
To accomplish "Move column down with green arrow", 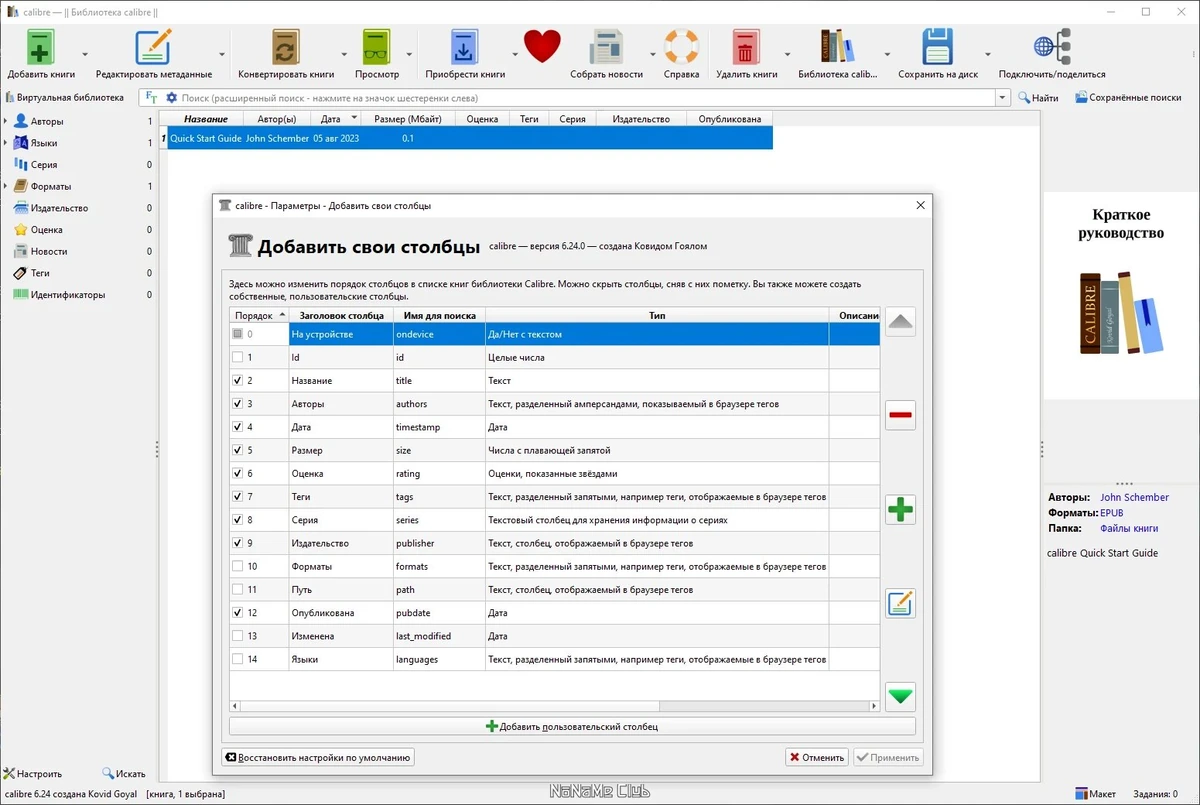I will pyautogui.click(x=900, y=696).
